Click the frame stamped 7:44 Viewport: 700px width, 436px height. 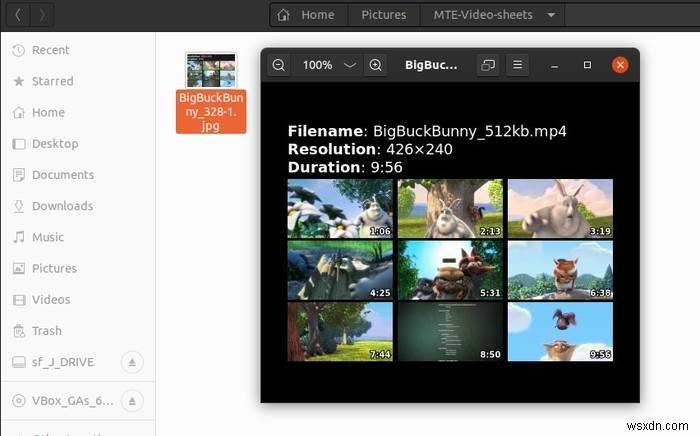tap(340, 332)
